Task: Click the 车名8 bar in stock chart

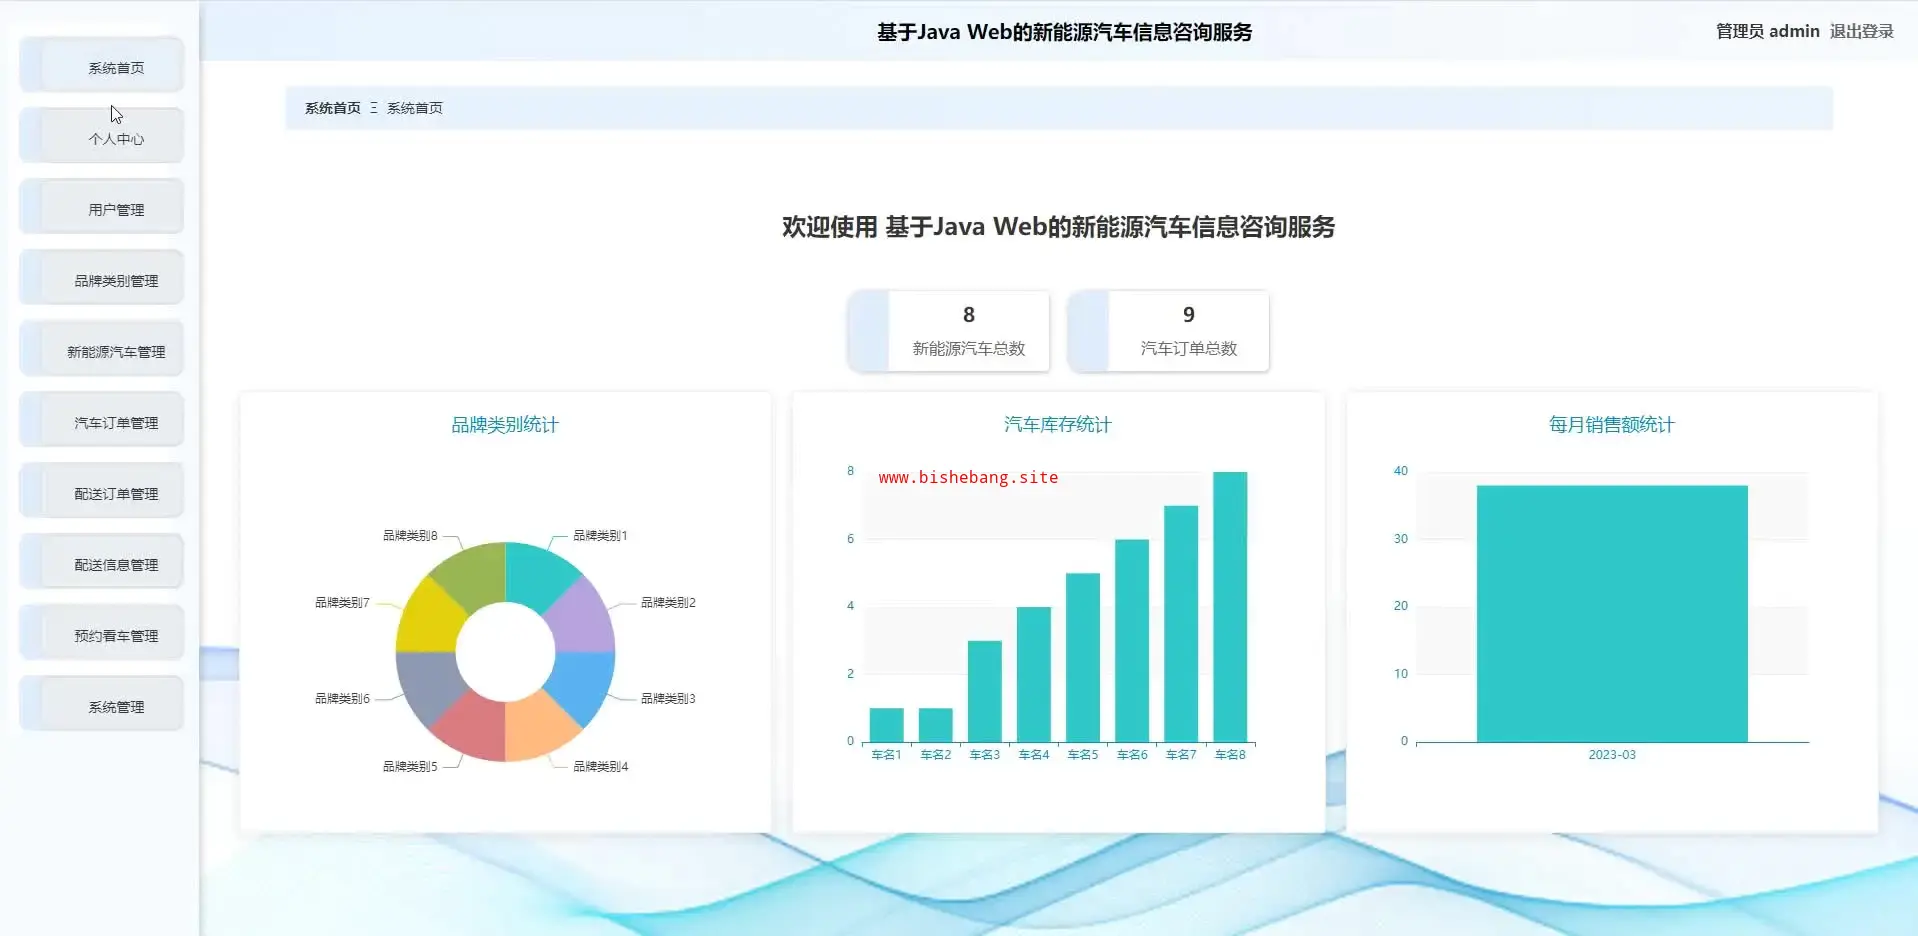Action: coord(1229,607)
